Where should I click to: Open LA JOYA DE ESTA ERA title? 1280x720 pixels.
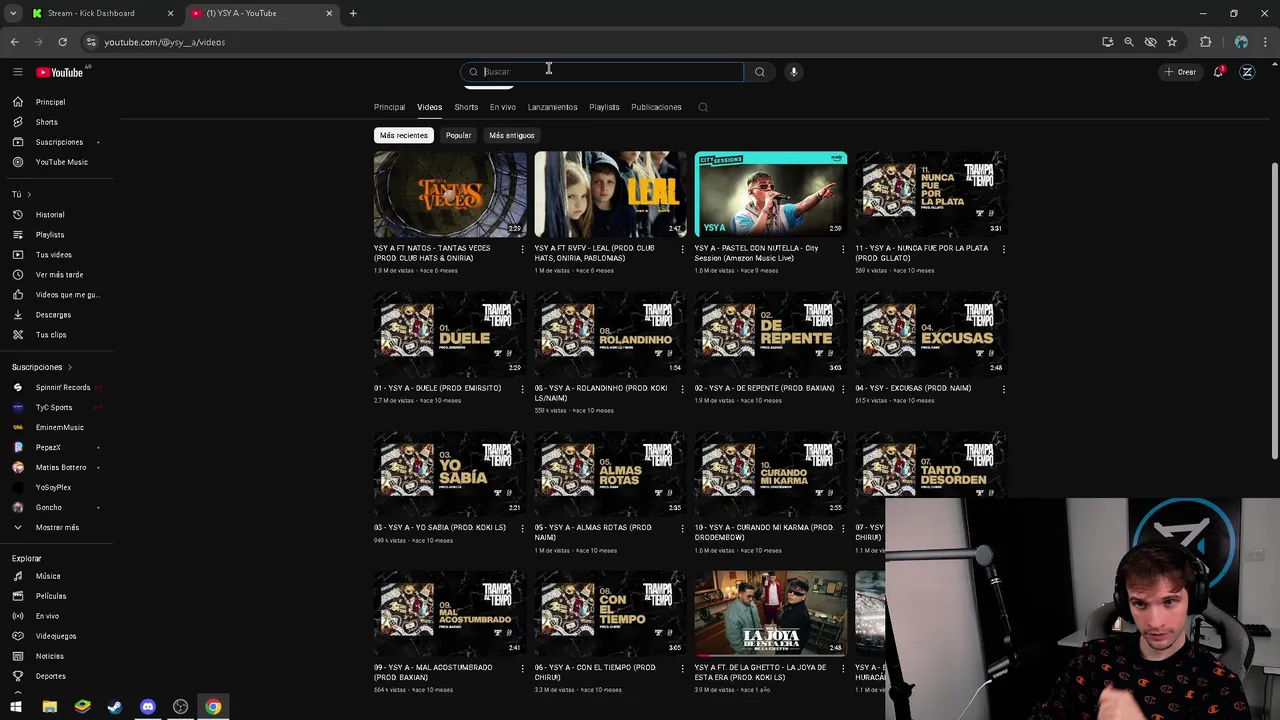click(761, 672)
